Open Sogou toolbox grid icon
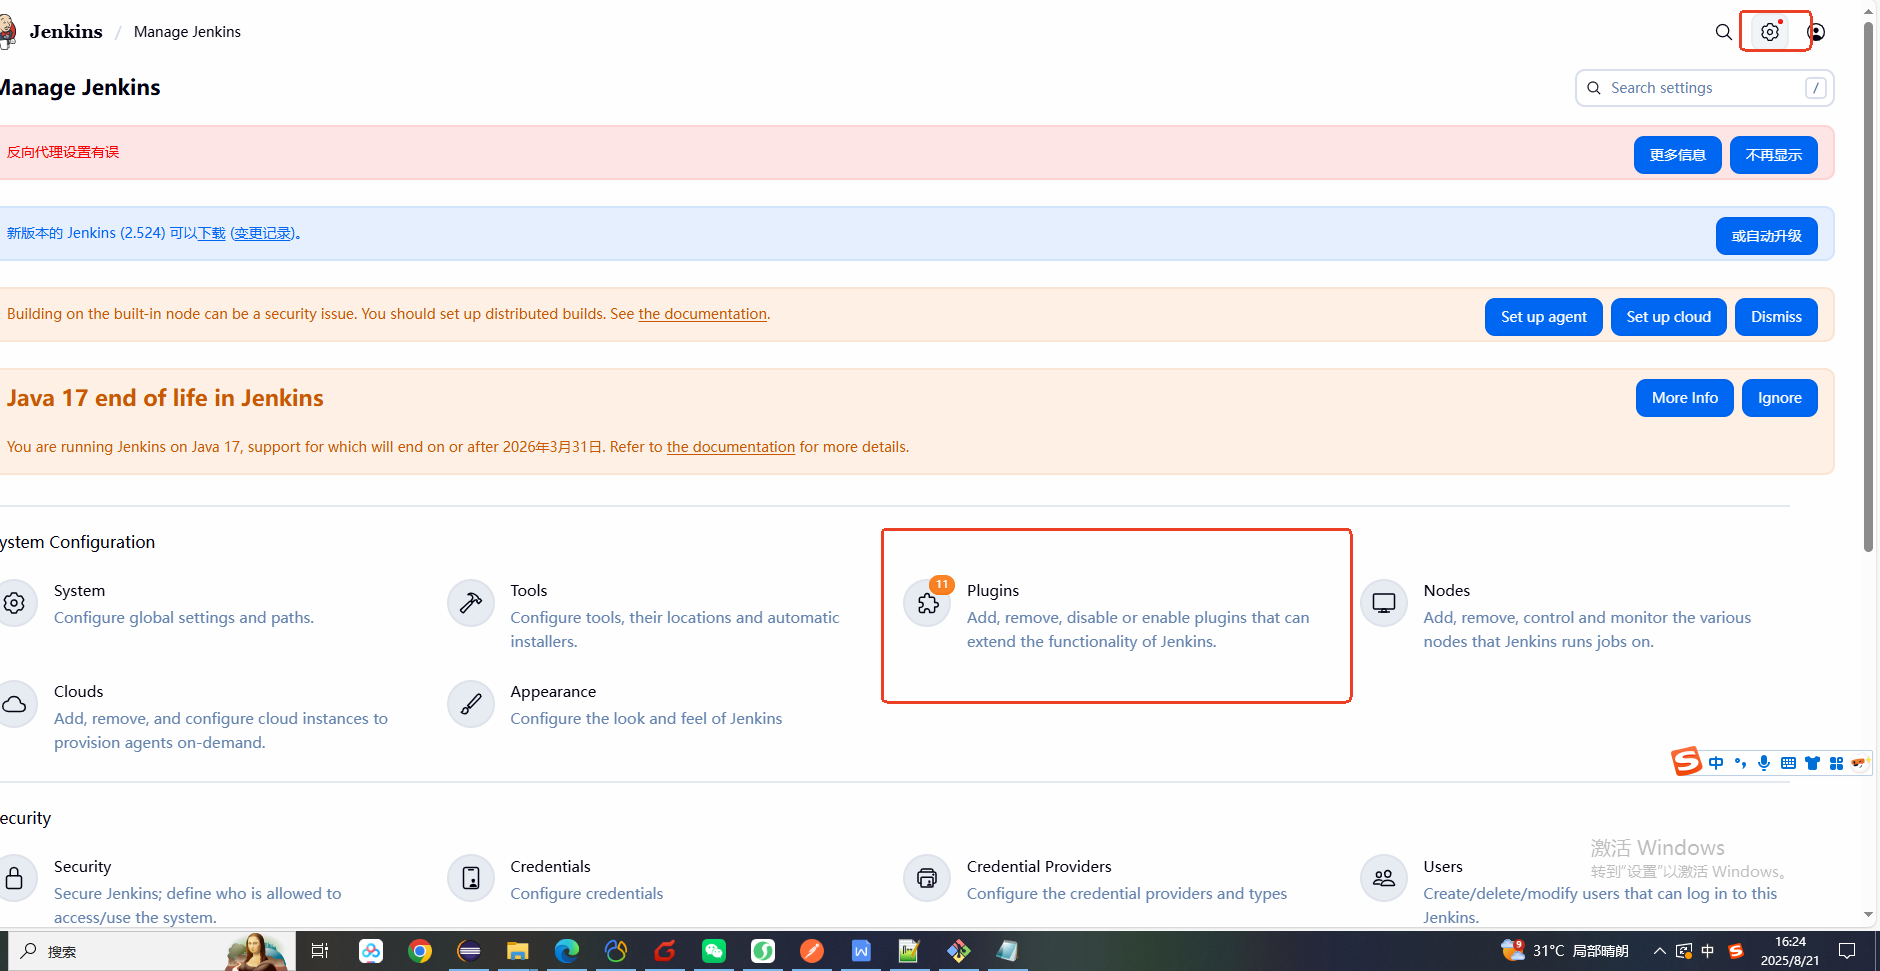This screenshot has height=971, width=1880. pos(1836,763)
